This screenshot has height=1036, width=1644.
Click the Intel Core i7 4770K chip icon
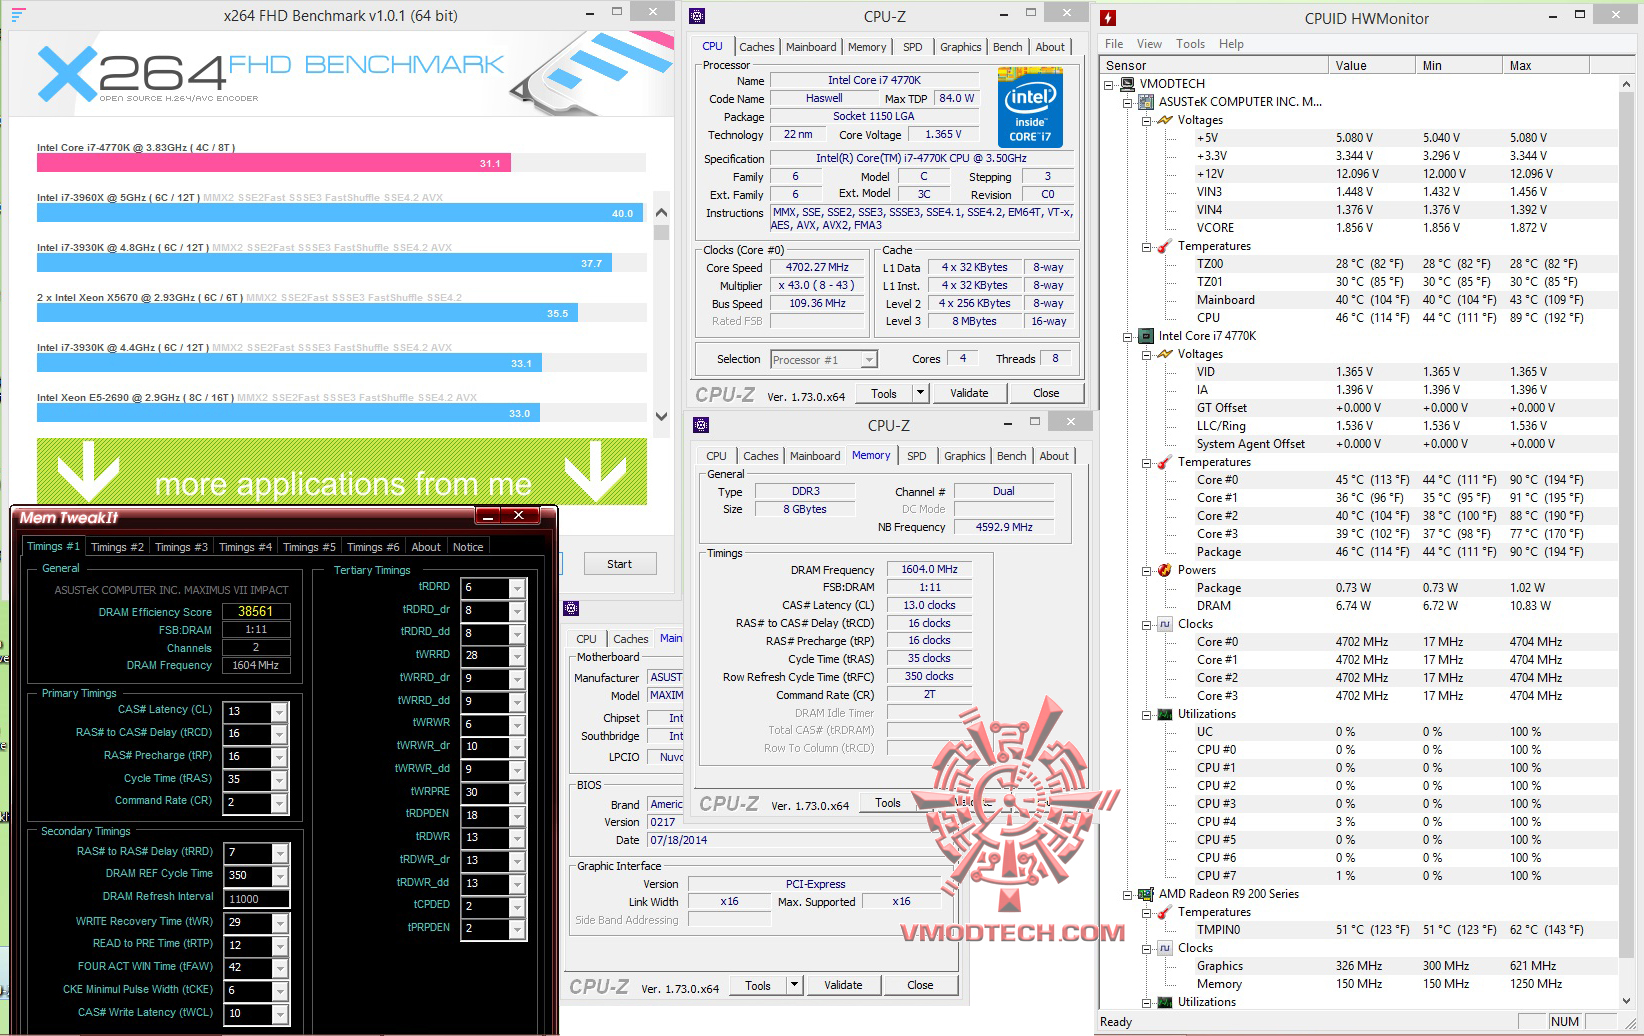pos(1146,336)
